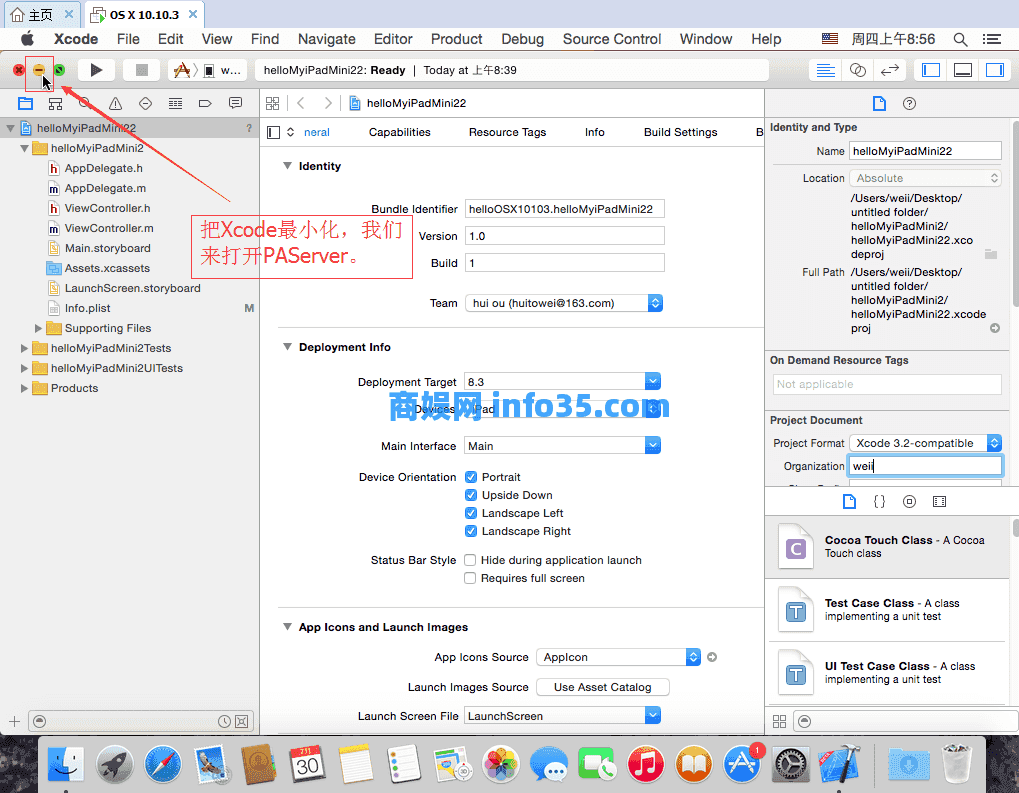1019x793 pixels.
Task: Expand the Supporting Files group
Action: (x=38, y=328)
